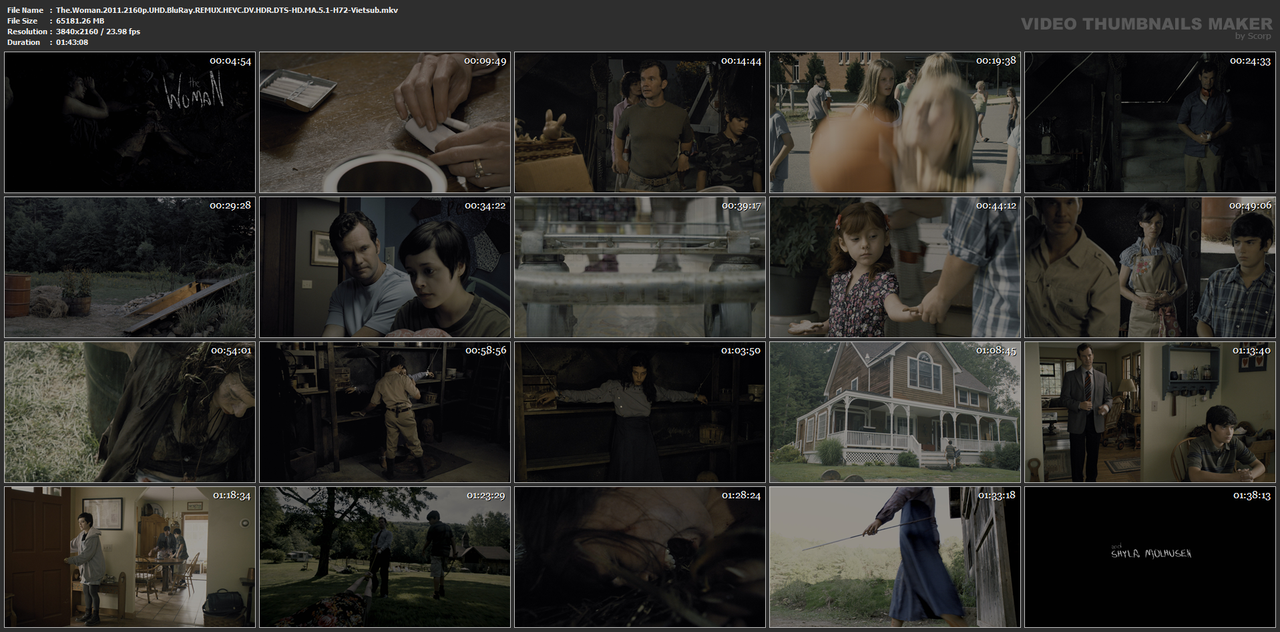Click the file size value 65181.26 MB
This screenshot has width=1280, height=632.
80,20
